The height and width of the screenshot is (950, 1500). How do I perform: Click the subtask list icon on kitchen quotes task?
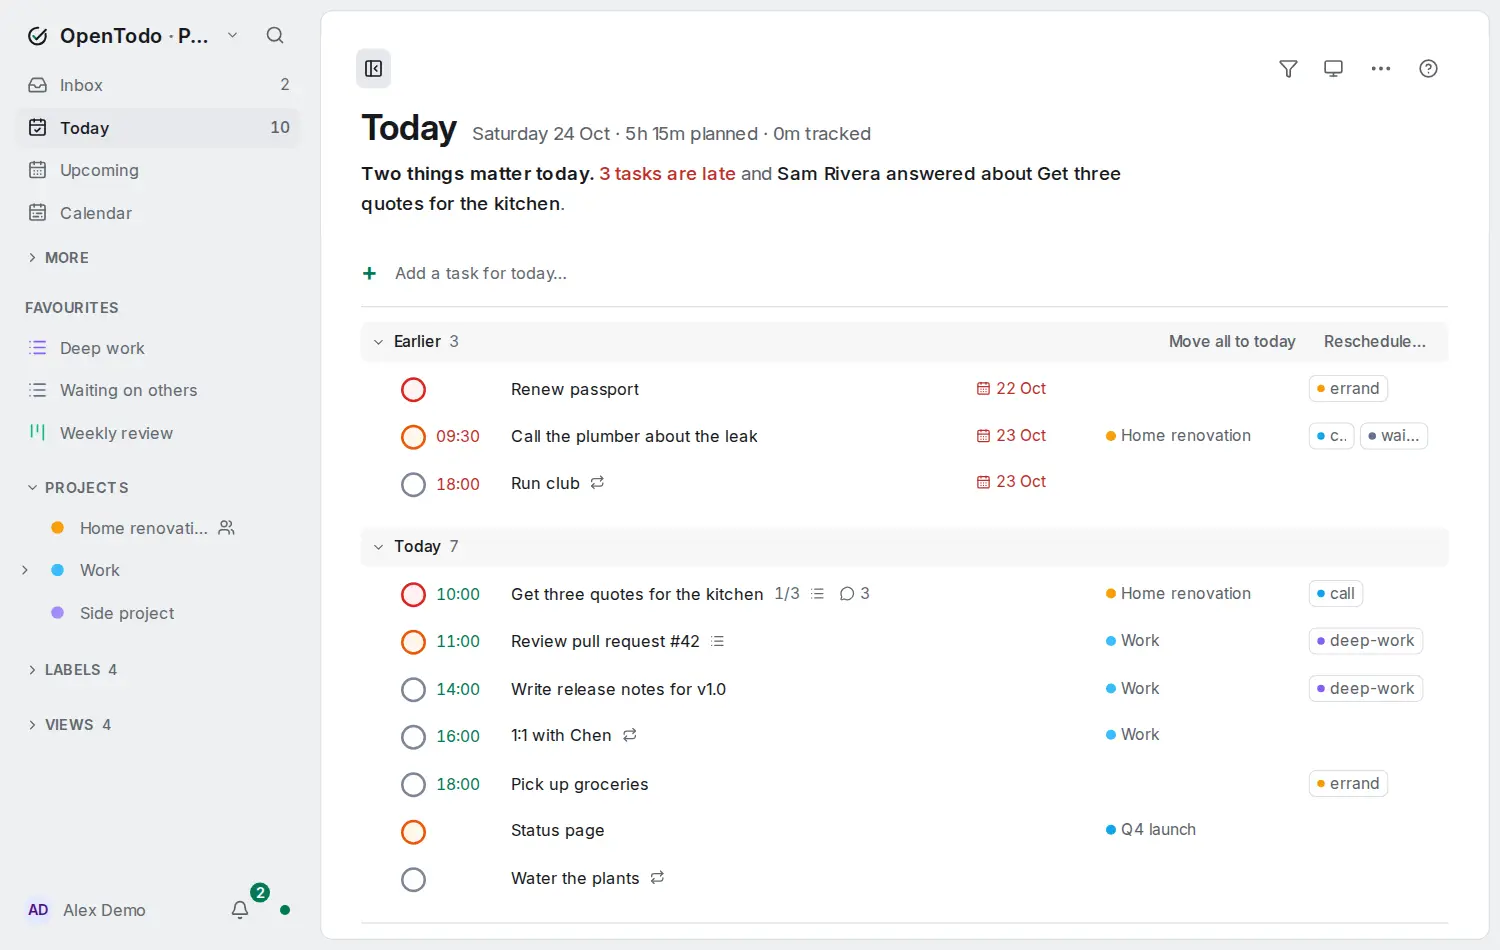pos(817,594)
